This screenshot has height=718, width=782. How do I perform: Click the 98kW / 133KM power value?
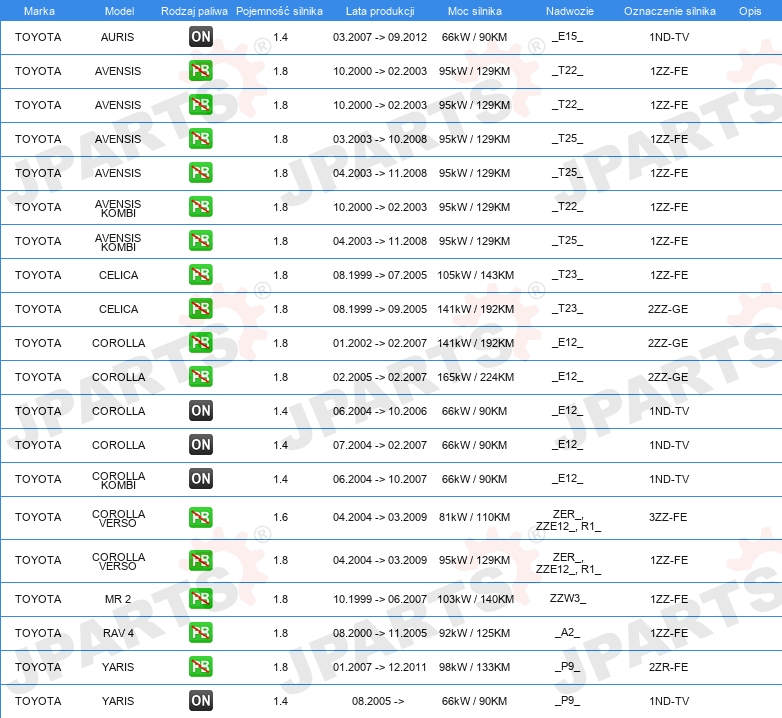474,667
